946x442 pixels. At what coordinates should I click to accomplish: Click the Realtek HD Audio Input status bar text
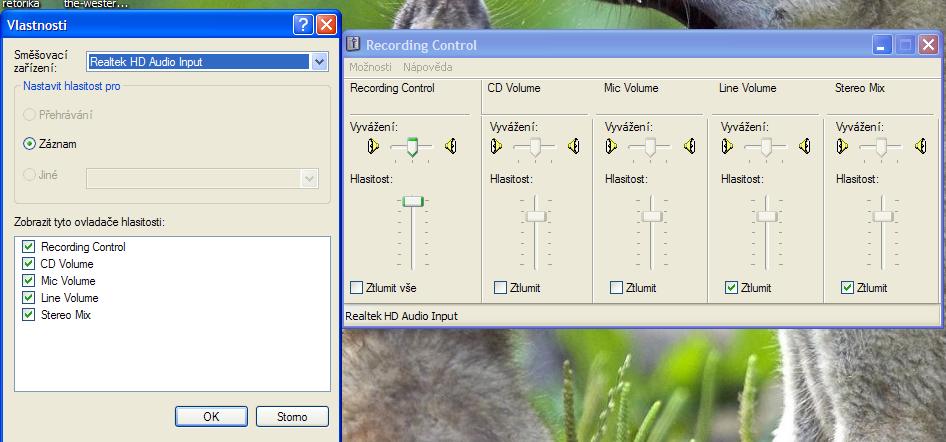pyautogui.click(x=401, y=316)
